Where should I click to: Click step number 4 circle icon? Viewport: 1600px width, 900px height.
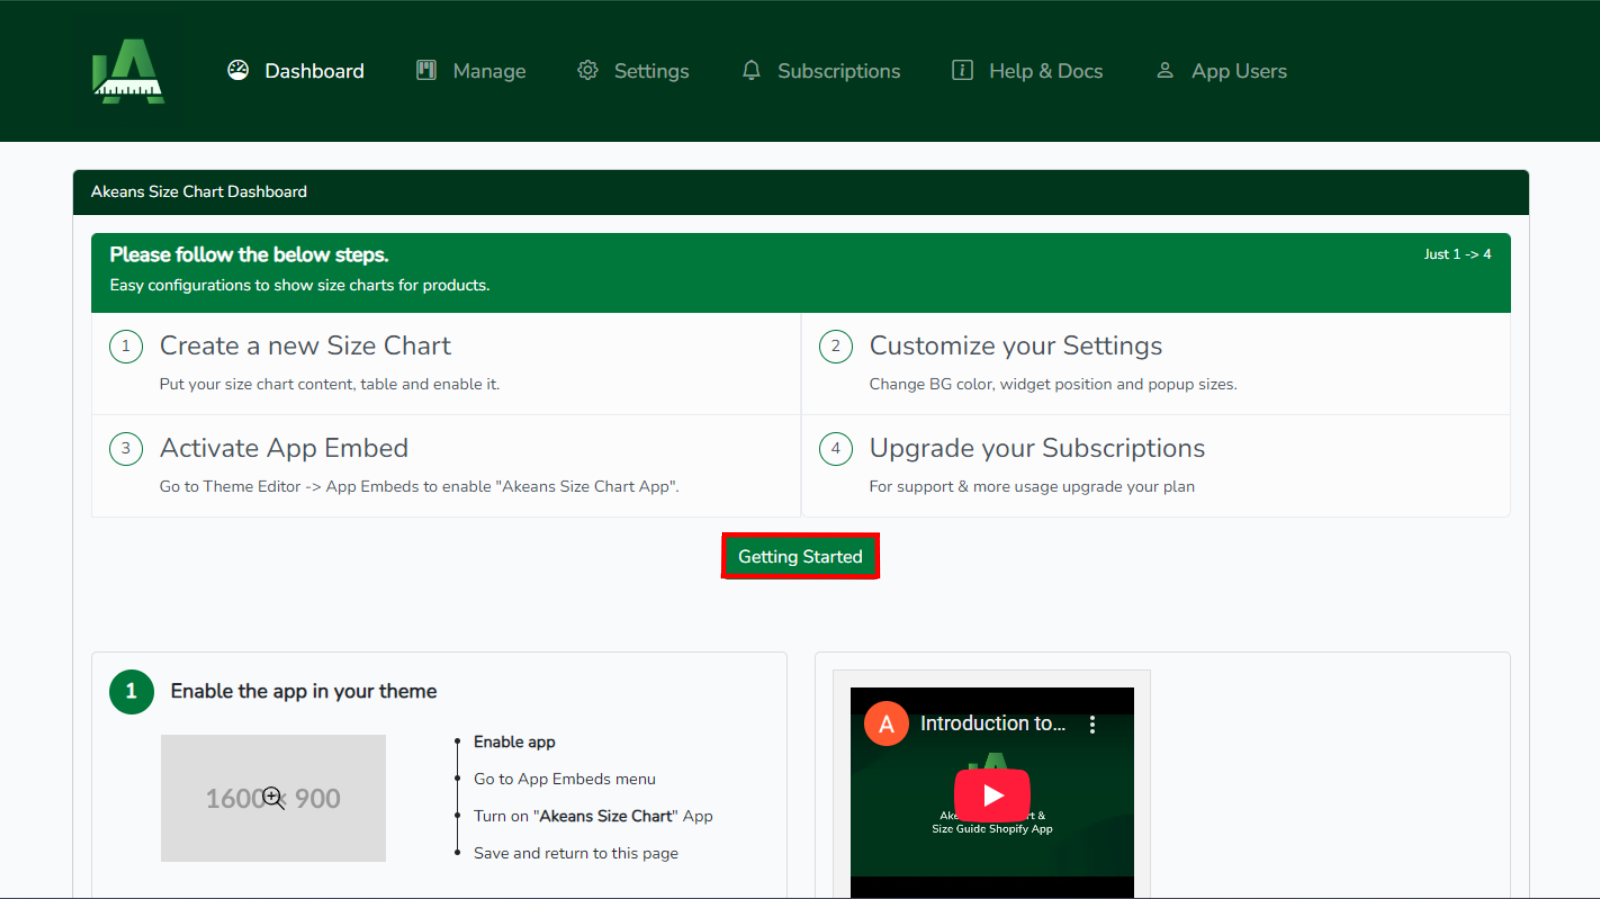pyautogui.click(x=836, y=448)
